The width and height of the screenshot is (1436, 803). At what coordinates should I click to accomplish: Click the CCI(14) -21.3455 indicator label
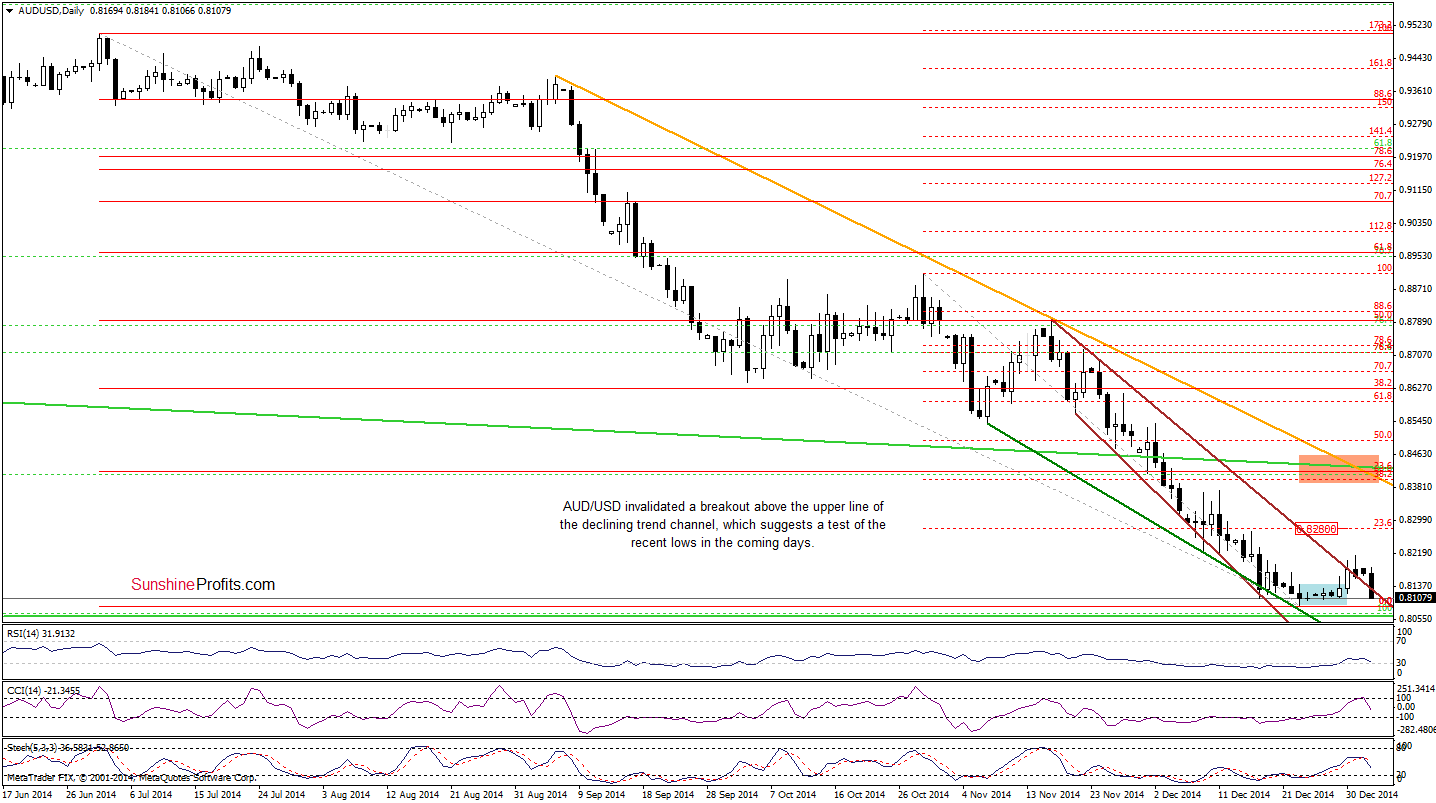pyautogui.click(x=42, y=689)
